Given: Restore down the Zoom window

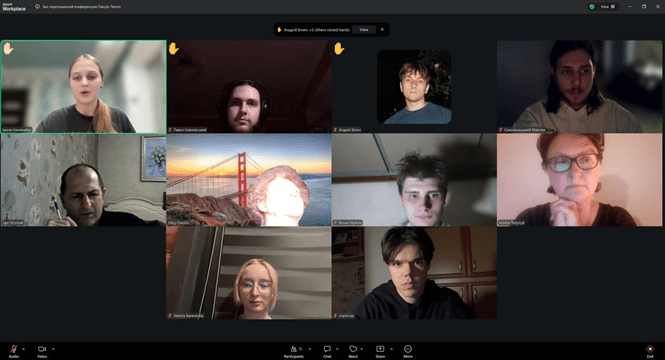Looking at the screenshot, I should (x=644, y=7).
